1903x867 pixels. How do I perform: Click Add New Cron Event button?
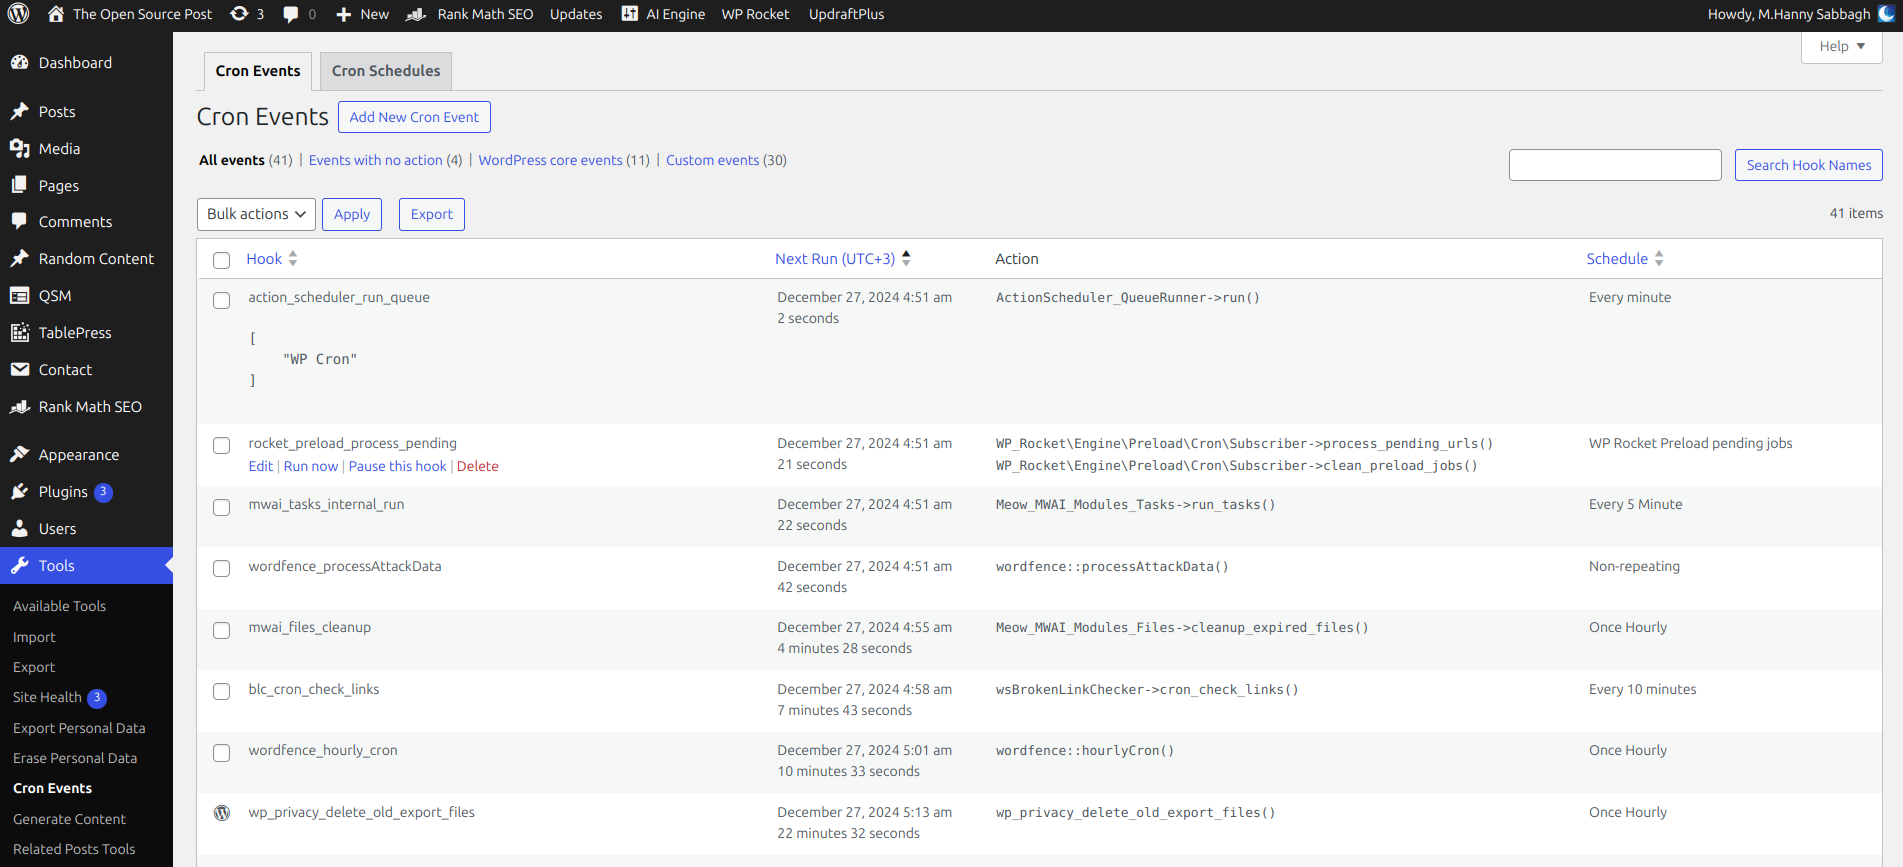[x=414, y=117]
